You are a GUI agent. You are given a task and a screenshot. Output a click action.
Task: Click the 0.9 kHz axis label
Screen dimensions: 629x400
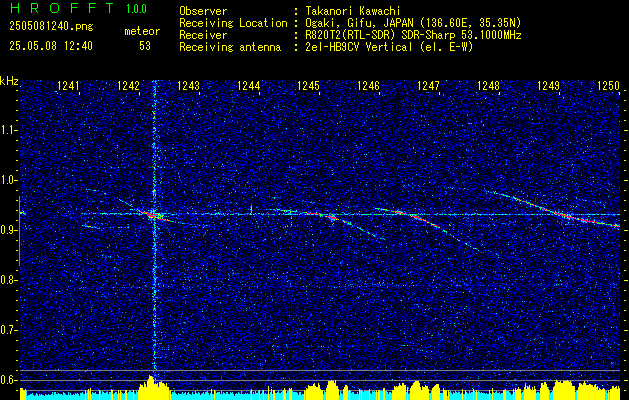(9, 230)
